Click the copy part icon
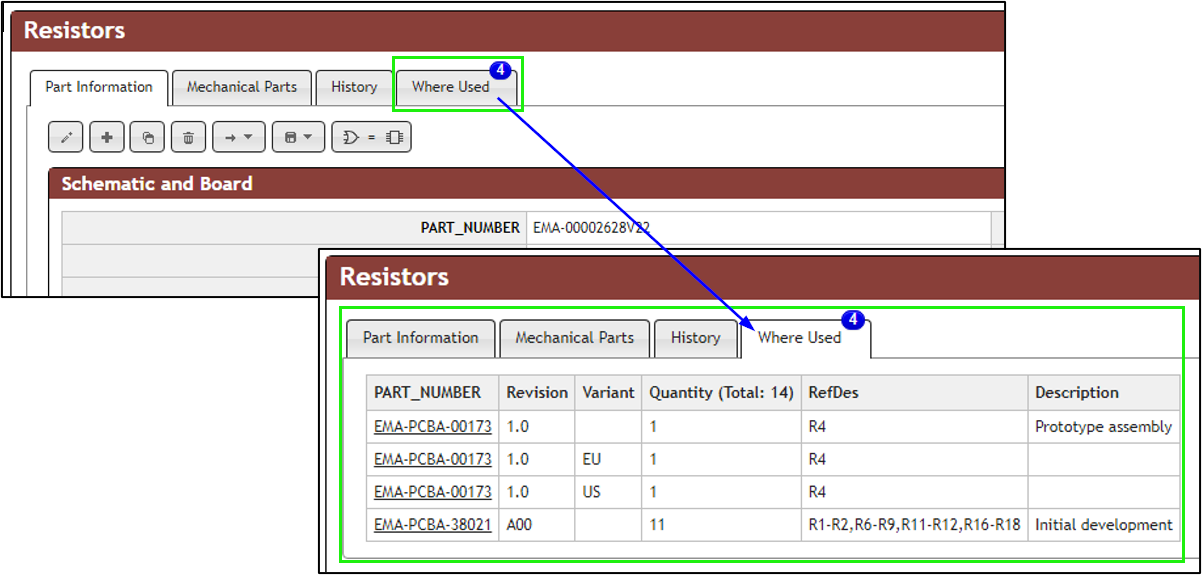Image resolution: width=1202 pixels, height=575 pixels. pyautogui.click(x=148, y=138)
